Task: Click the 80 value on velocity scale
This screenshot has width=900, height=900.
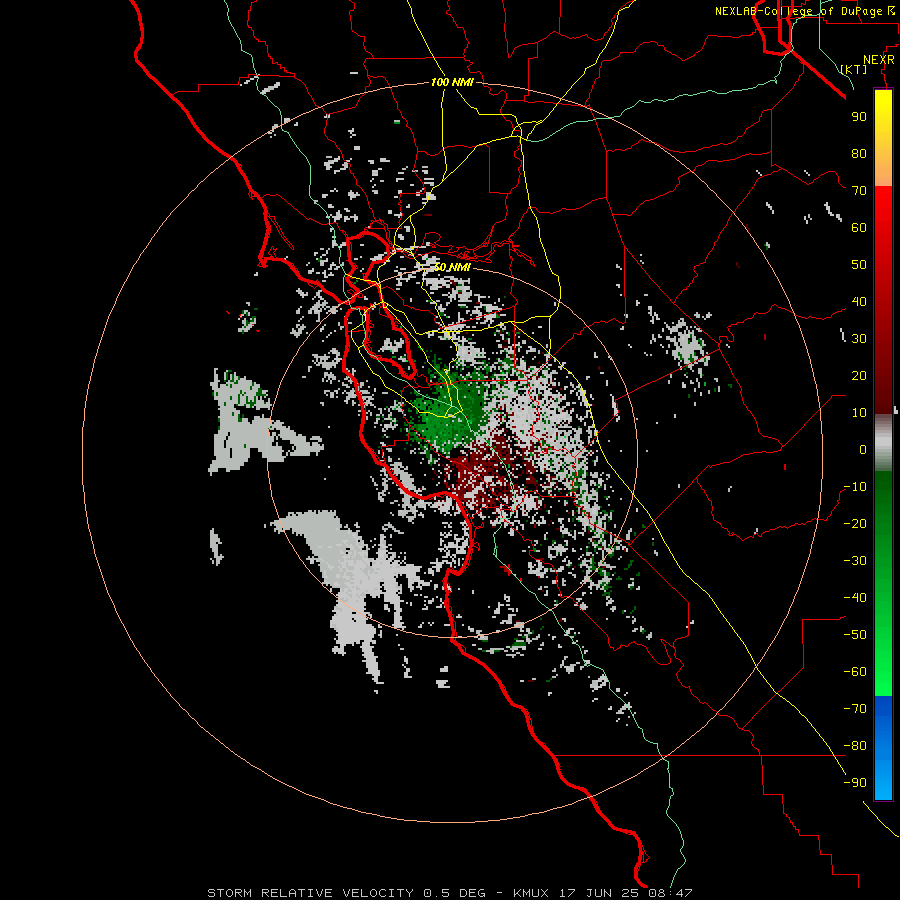Action: click(x=859, y=154)
